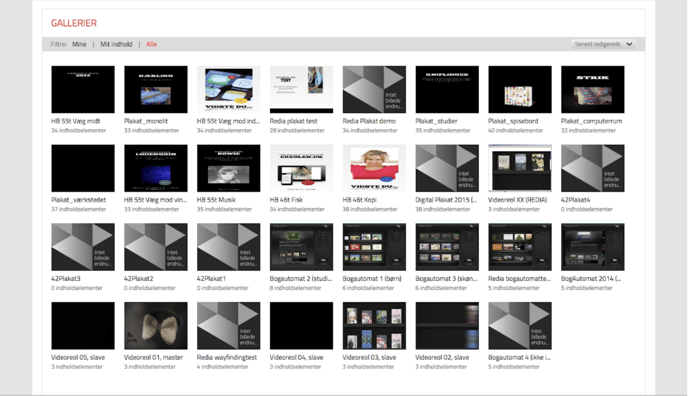Click the Plakat_monolit title link
Image resolution: width=688 pixels, height=396 pixels.
146,121
